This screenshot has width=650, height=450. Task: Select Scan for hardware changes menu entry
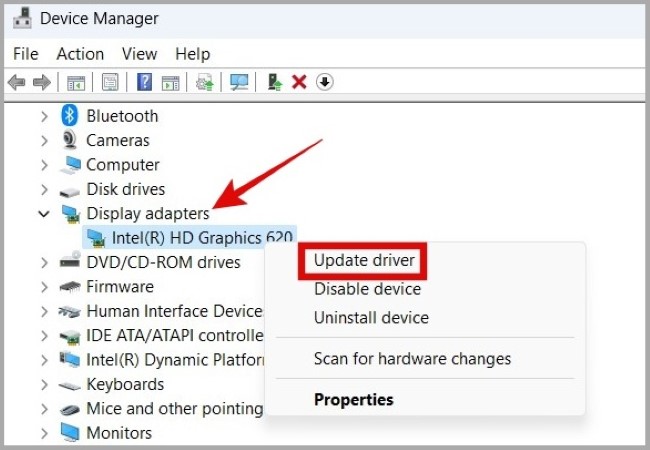click(x=412, y=358)
